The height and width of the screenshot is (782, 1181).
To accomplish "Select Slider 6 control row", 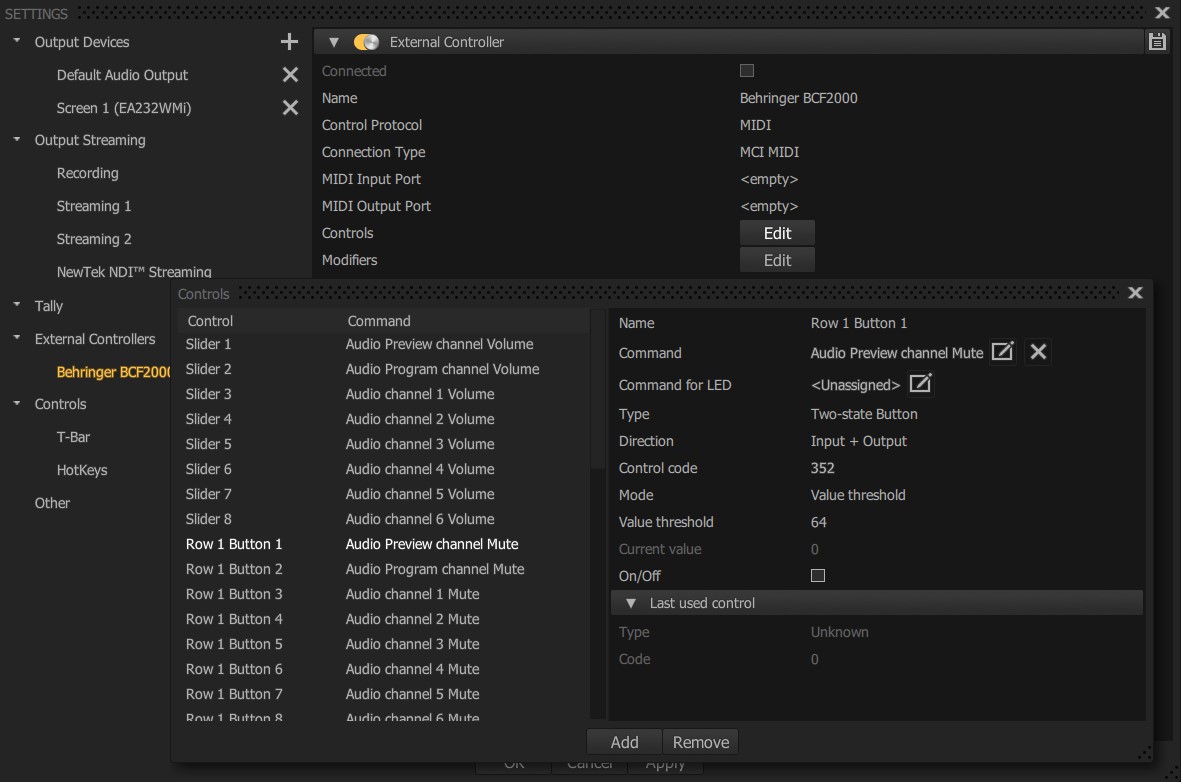I will (384, 469).
